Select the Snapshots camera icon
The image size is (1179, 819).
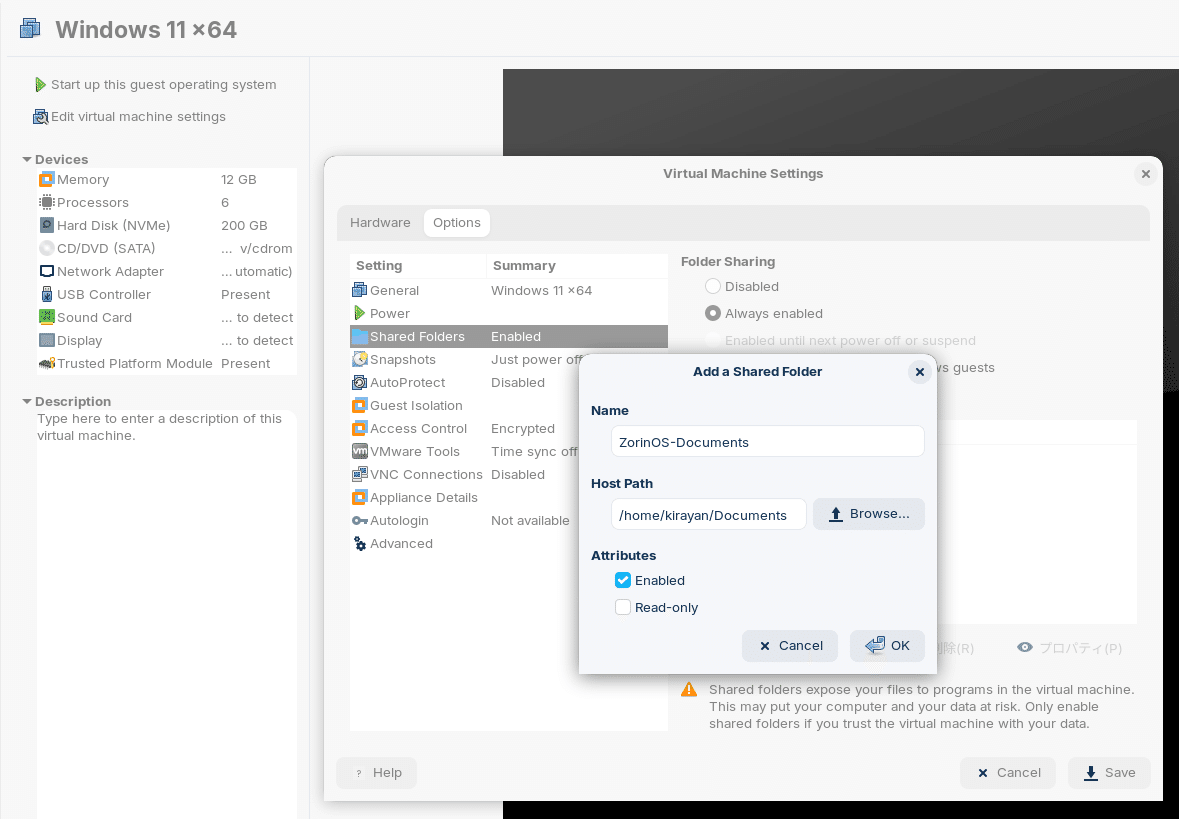tap(358, 359)
